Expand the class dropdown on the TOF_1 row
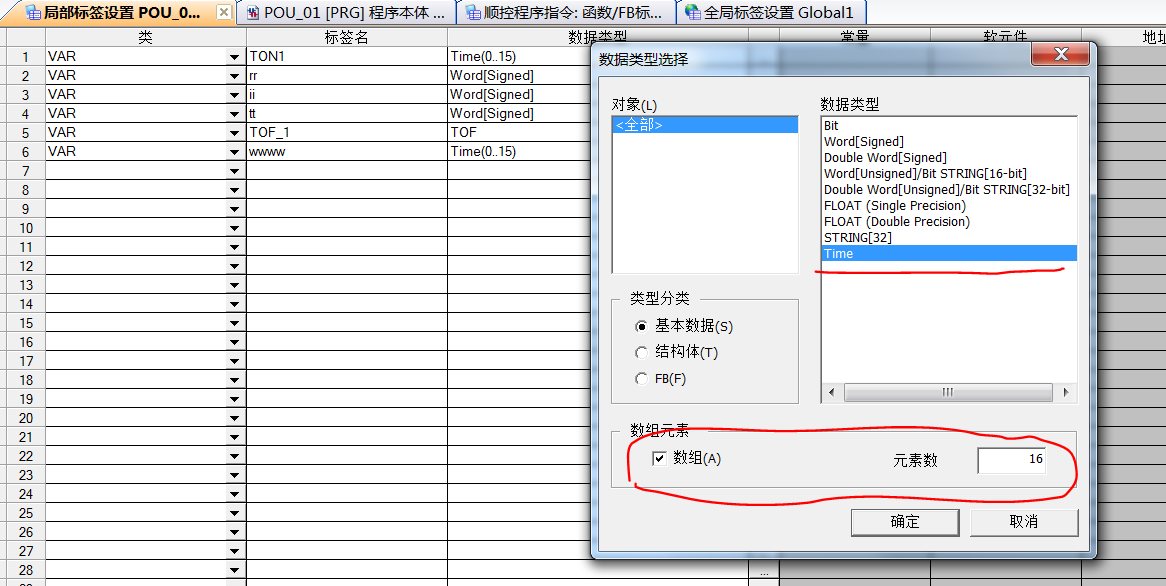The height and width of the screenshot is (586, 1166). tap(235, 133)
